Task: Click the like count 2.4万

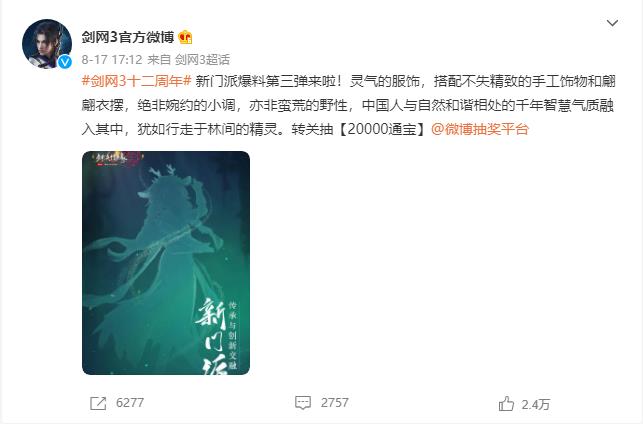Action: [536, 404]
